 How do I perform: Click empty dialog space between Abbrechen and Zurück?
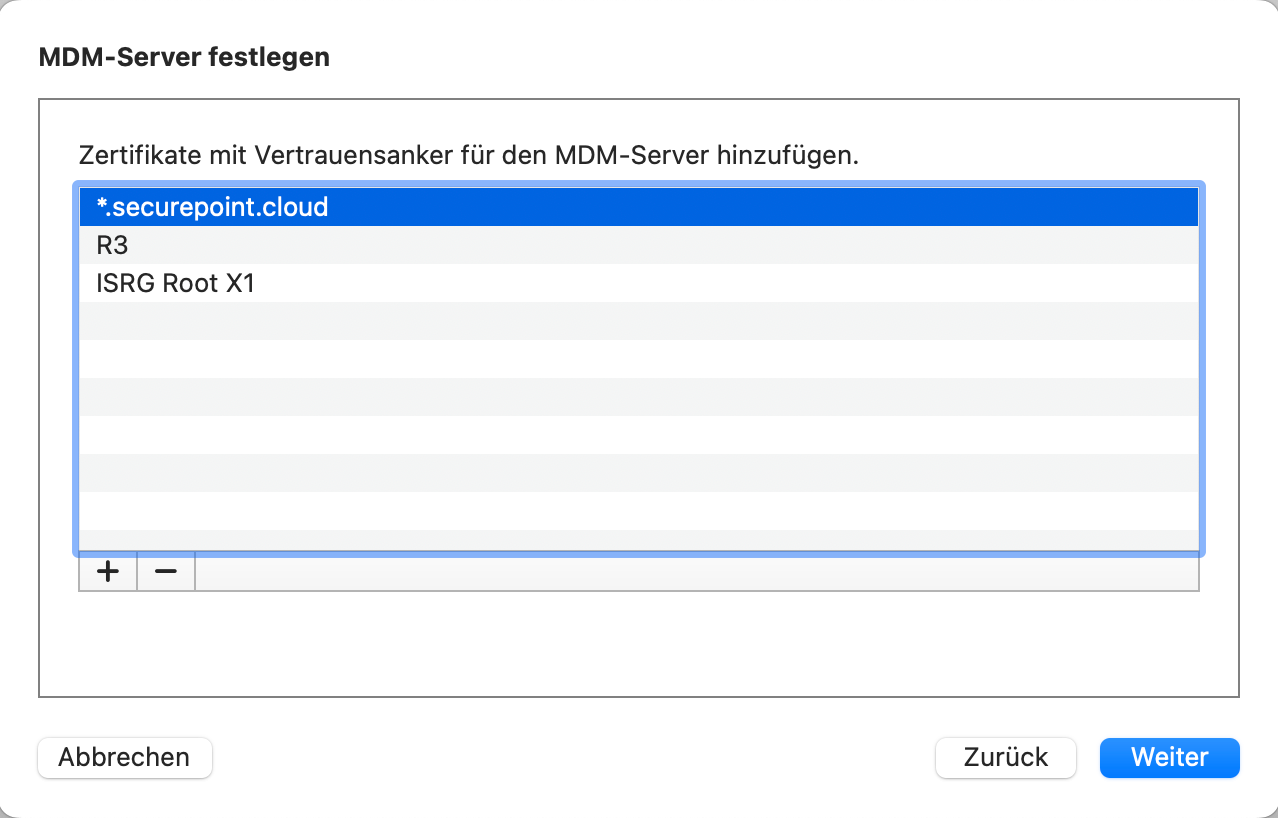570,757
